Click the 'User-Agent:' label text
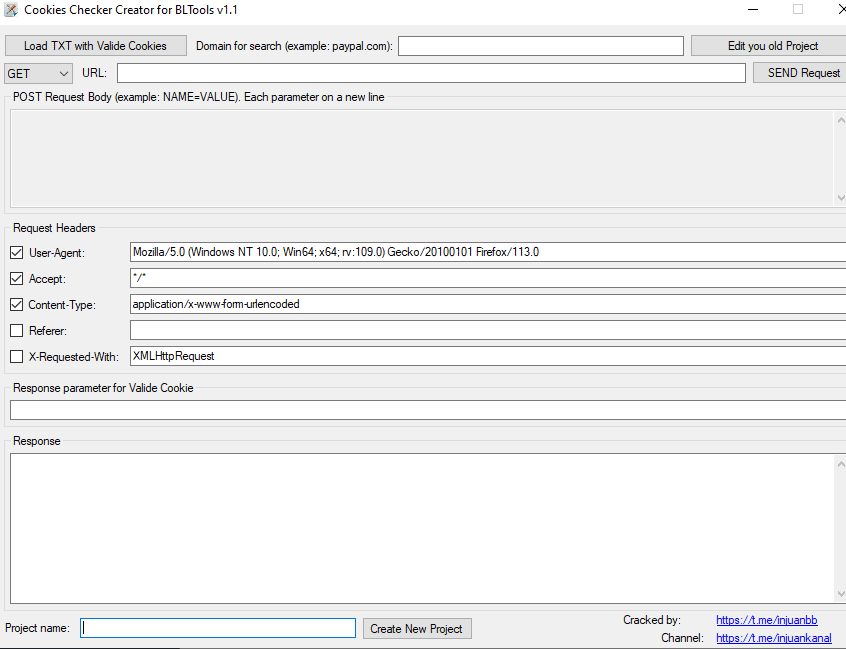Image resolution: width=846 pixels, height=649 pixels. 57,253
